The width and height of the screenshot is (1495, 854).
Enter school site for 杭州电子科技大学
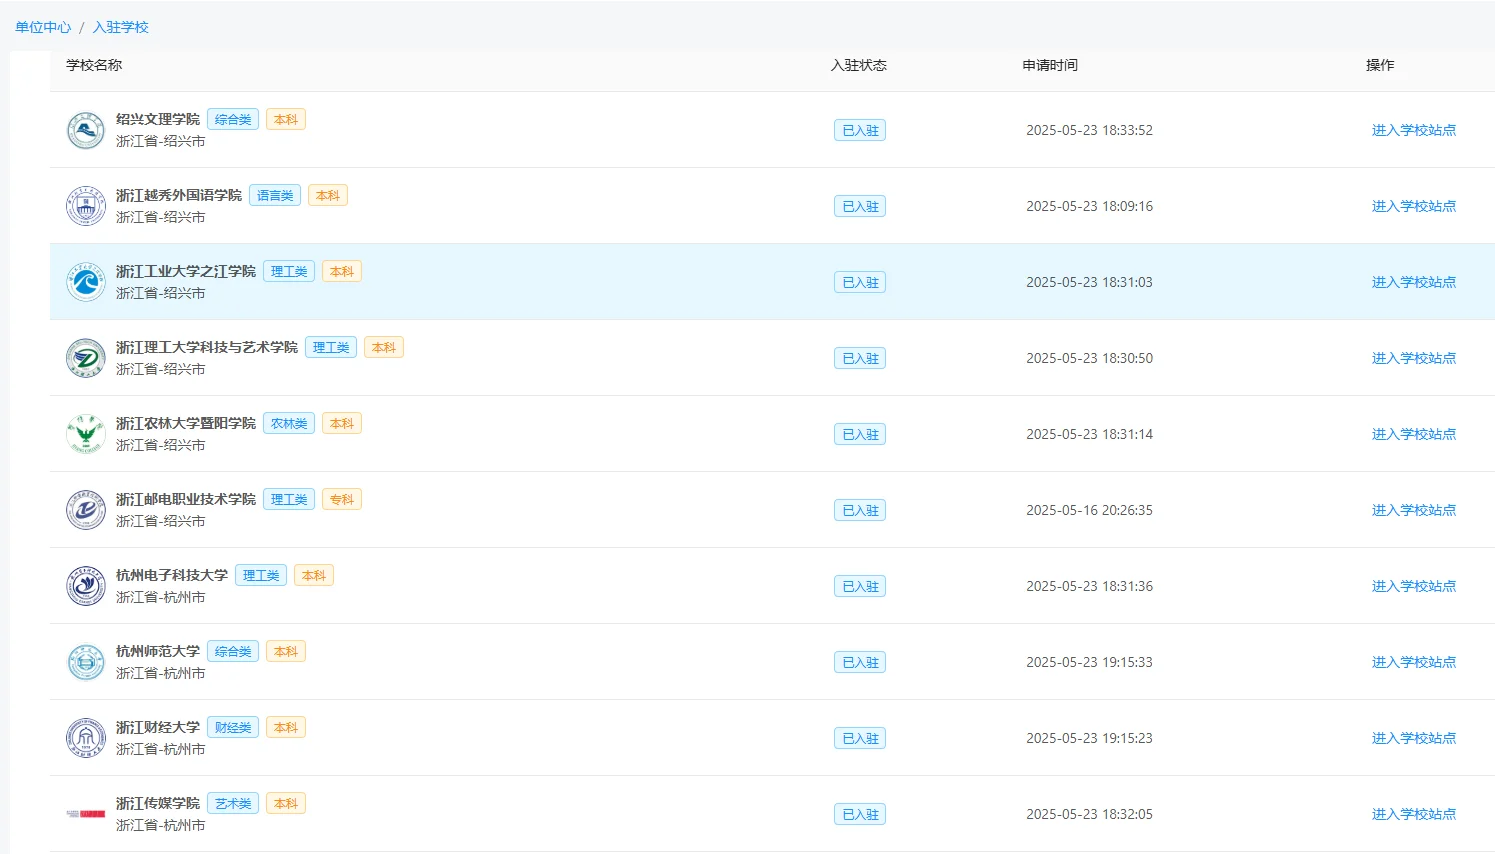click(x=1414, y=586)
